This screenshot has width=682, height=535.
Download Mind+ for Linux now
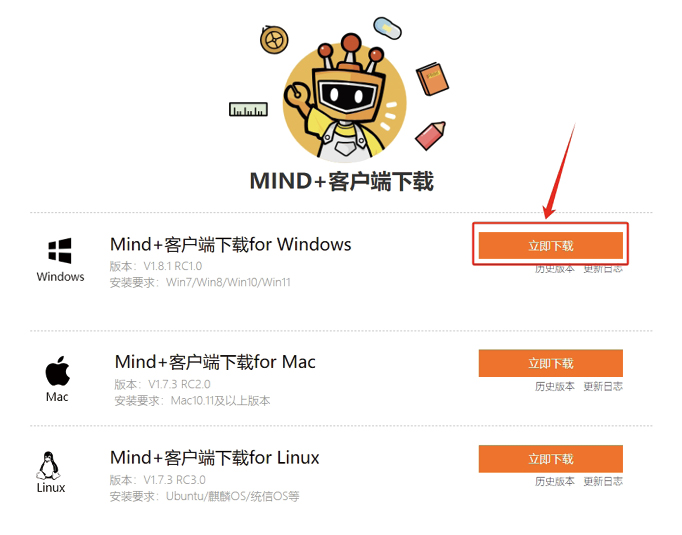(551, 459)
